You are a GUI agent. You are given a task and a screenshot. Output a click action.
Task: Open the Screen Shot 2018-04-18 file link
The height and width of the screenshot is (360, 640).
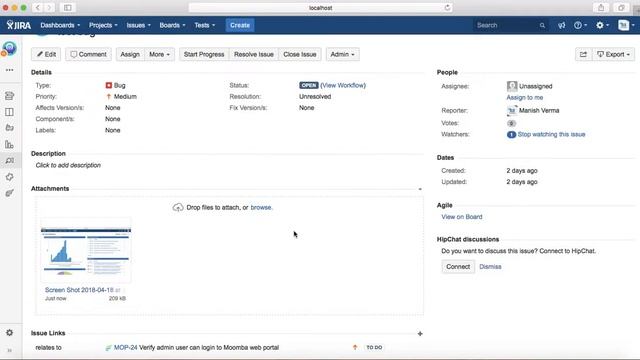pos(82,290)
